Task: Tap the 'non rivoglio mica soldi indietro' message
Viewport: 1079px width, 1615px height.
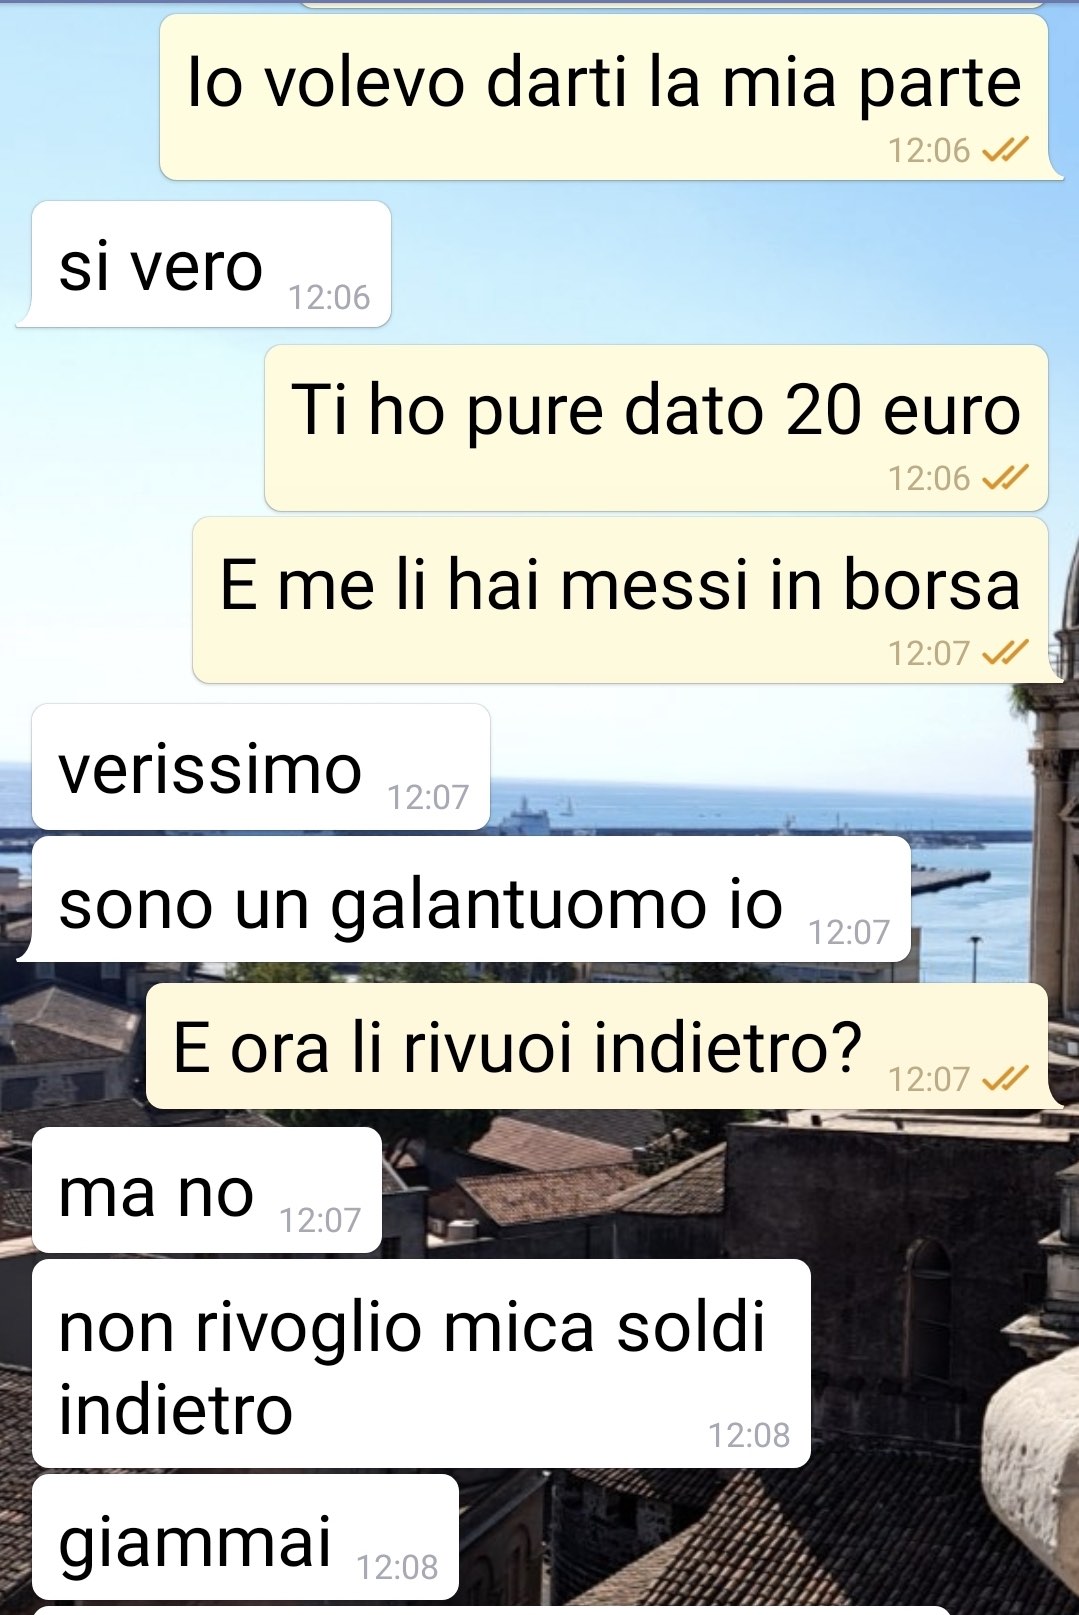Action: (421, 1364)
